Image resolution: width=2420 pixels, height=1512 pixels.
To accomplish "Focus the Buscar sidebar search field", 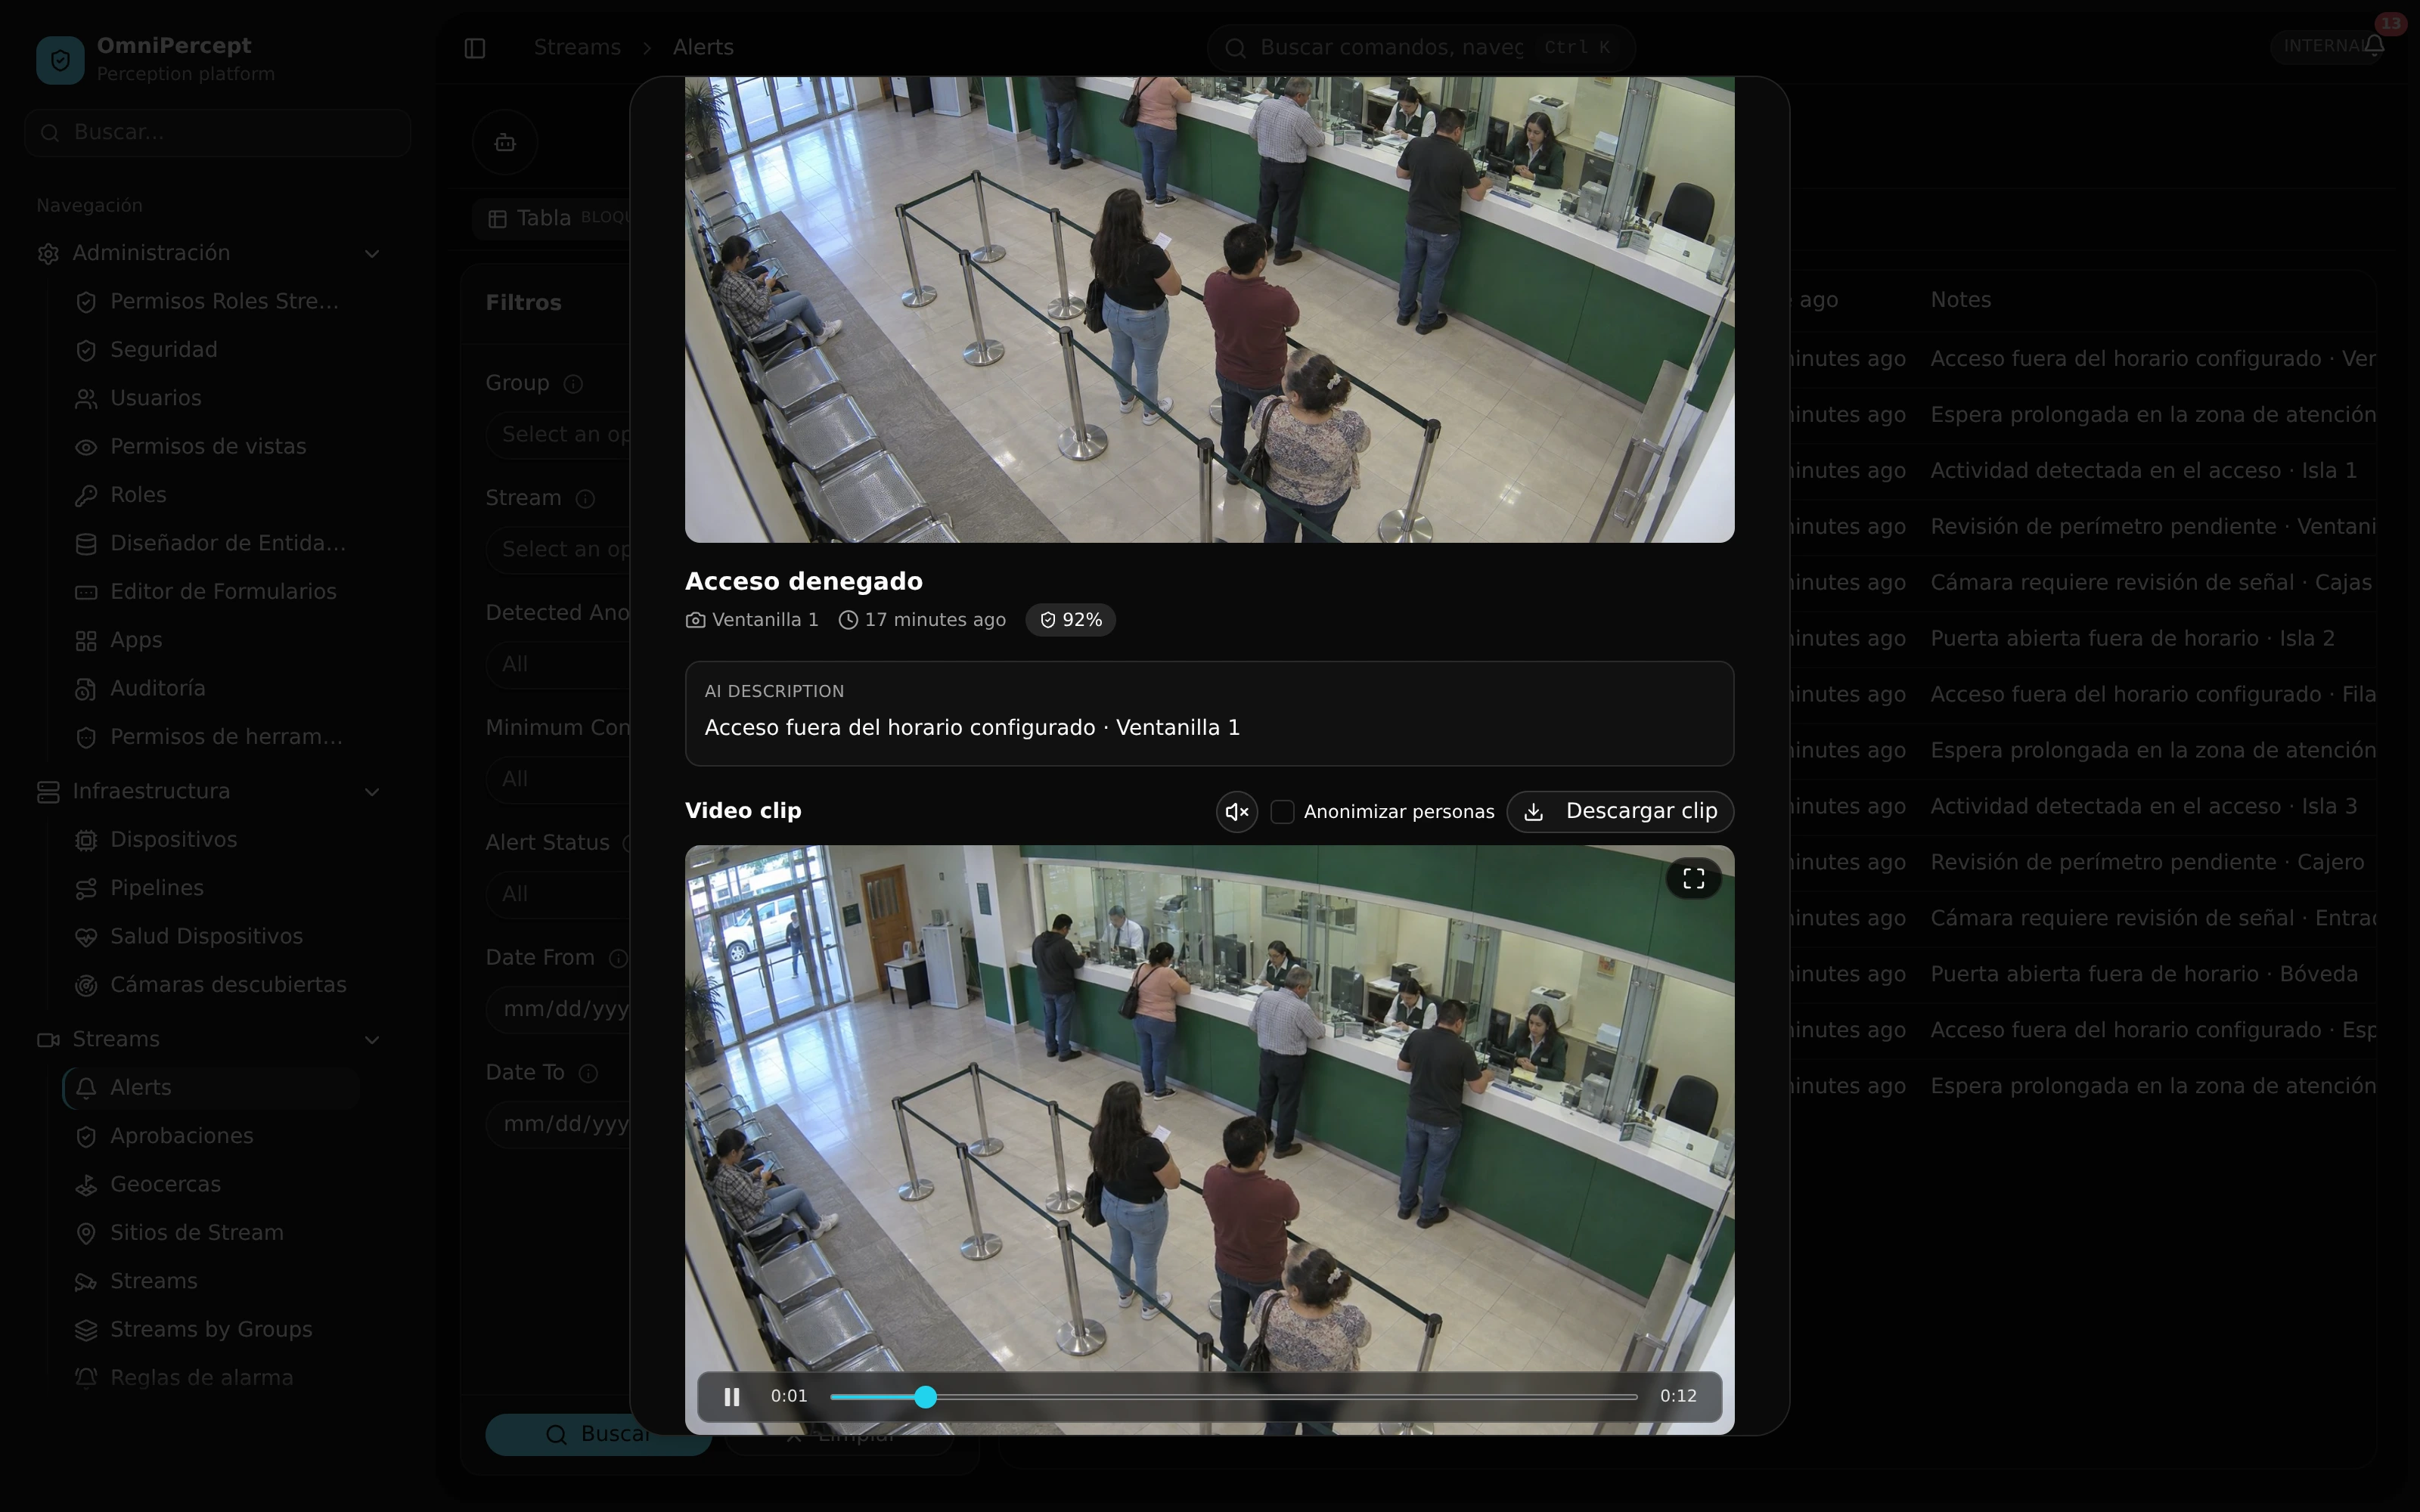I will tap(218, 133).
